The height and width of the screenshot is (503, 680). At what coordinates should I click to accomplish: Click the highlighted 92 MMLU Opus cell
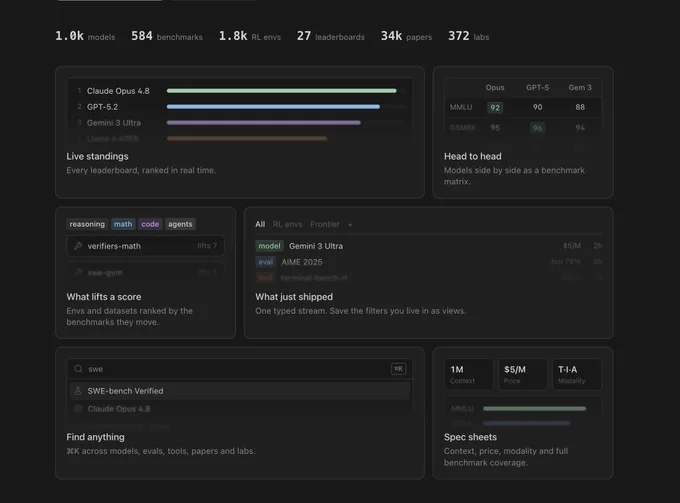coord(495,108)
